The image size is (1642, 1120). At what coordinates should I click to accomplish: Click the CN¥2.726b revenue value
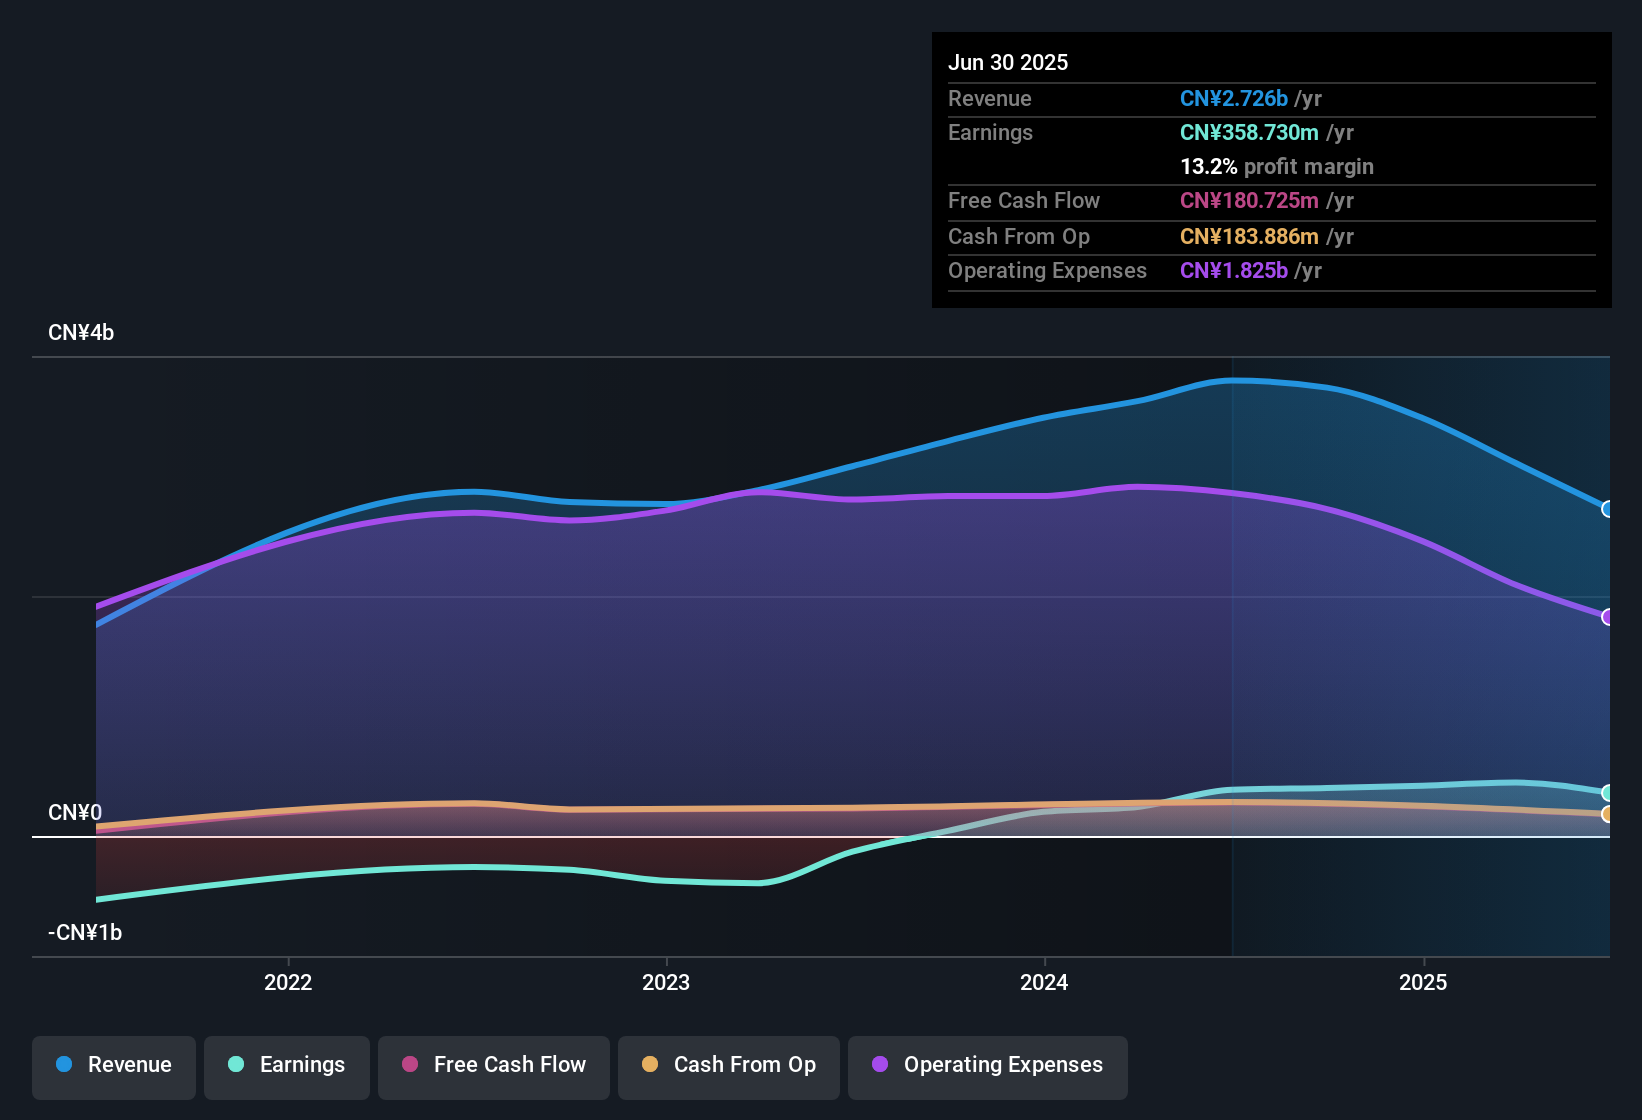tap(1234, 99)
